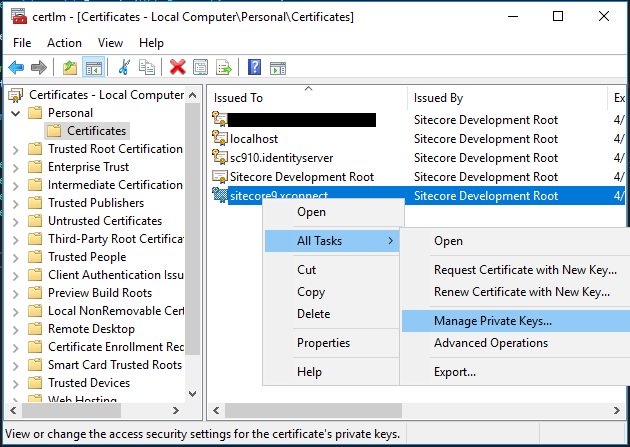630x447 pixels.
Task: Click the Certificates - Local Computer root icon
Action: tap(16, 95)
